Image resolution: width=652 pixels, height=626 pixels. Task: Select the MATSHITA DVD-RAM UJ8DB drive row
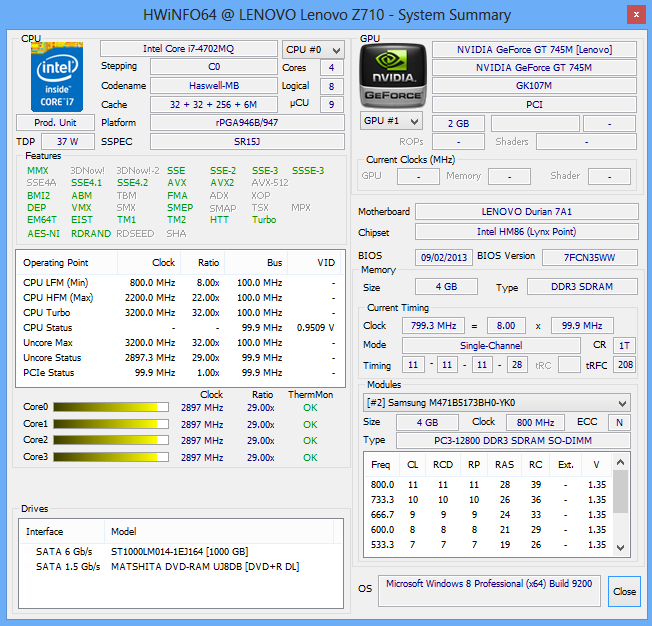click(181, 566)
